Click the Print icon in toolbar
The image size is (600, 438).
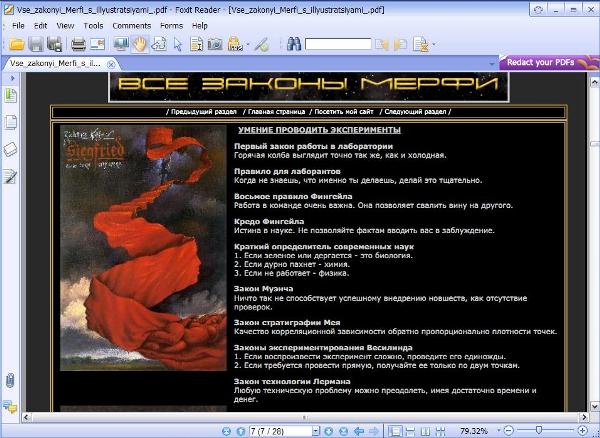78,44
